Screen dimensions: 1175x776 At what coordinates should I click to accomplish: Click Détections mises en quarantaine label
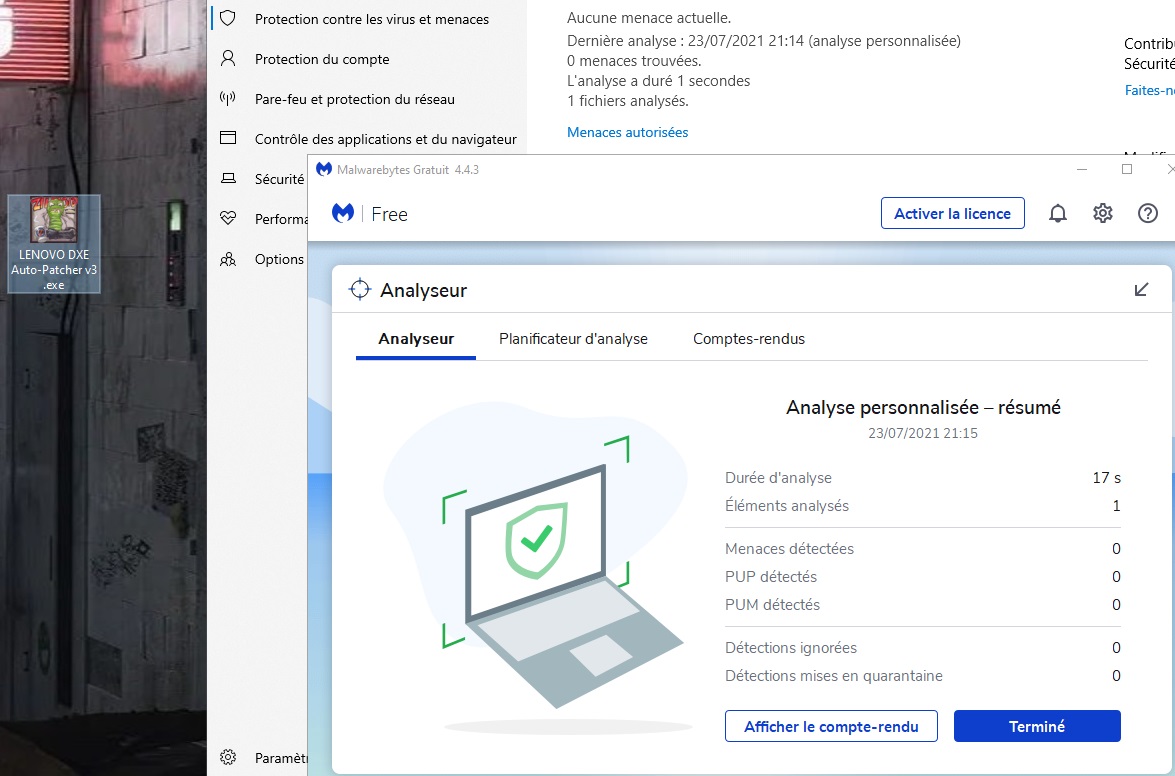pos(833,676)
